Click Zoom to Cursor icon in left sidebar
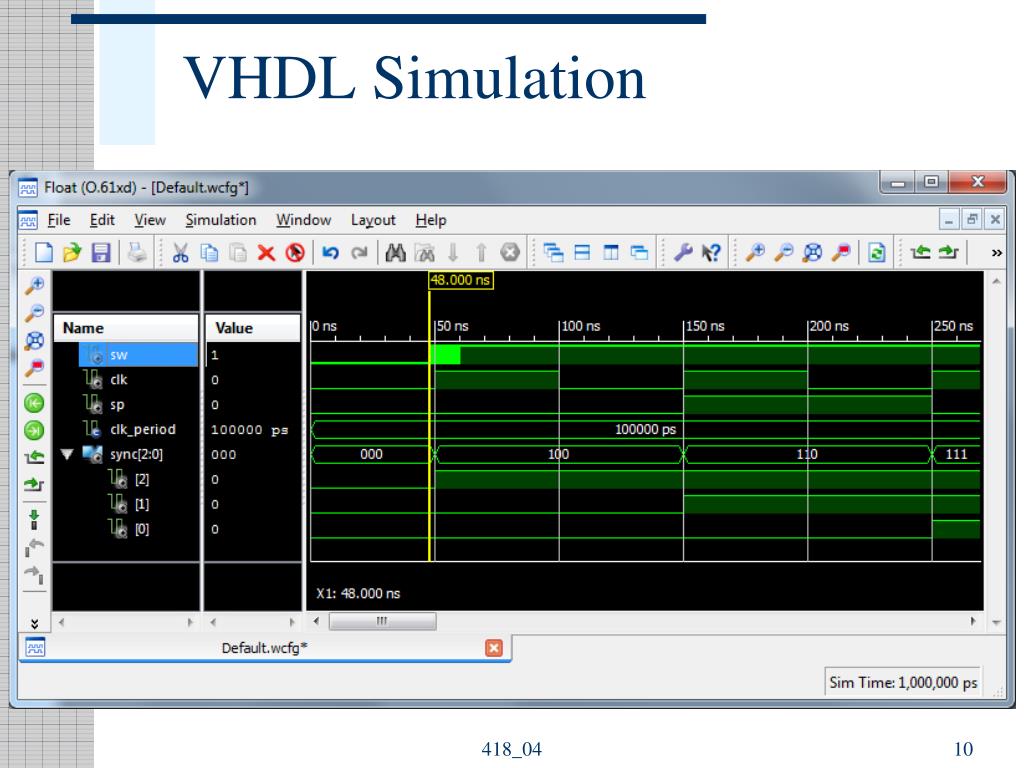 pos(34,368)
